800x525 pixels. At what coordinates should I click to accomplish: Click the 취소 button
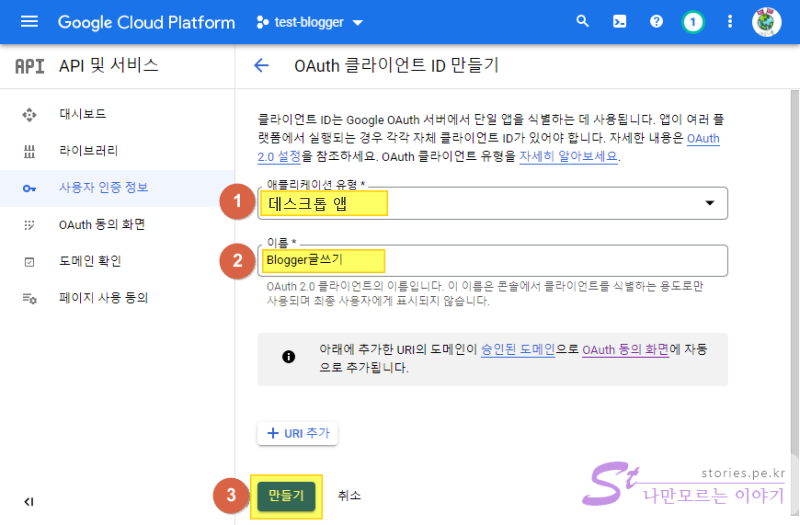(x=349, y=495)
